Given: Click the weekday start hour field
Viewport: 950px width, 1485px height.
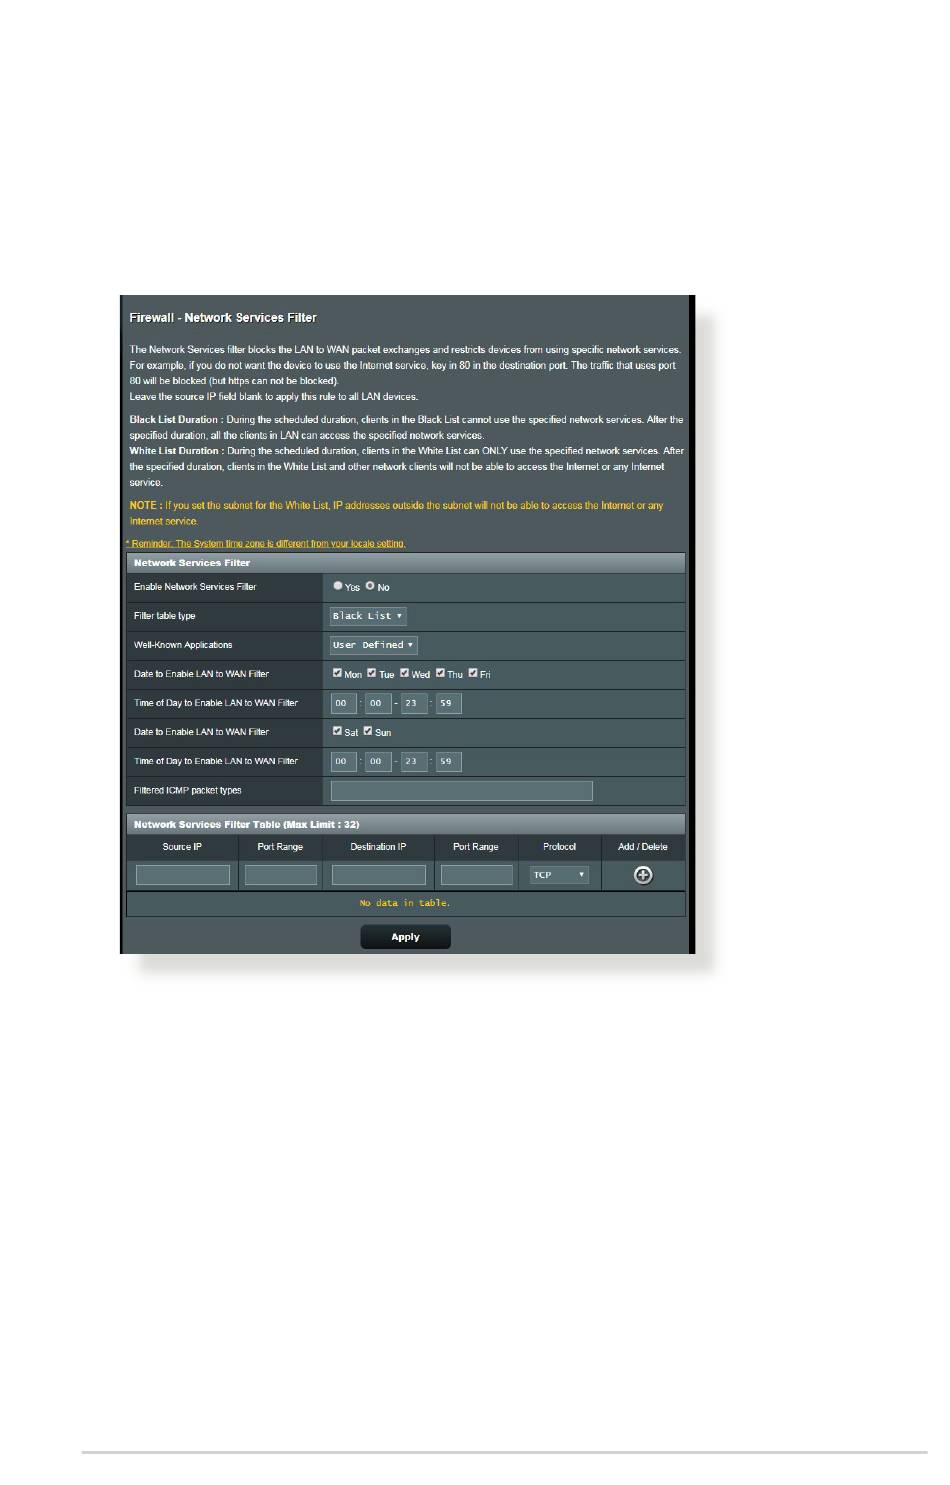Looking at the screenshot, I should click(343, 703).
